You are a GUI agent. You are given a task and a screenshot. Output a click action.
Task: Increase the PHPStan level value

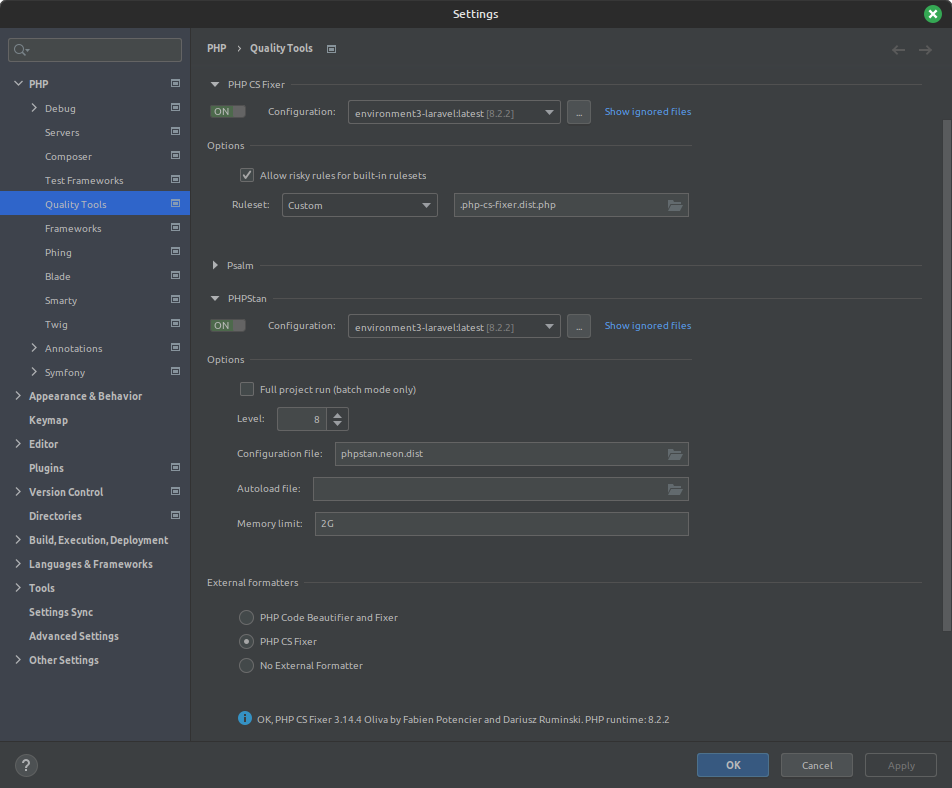point(338,414)
